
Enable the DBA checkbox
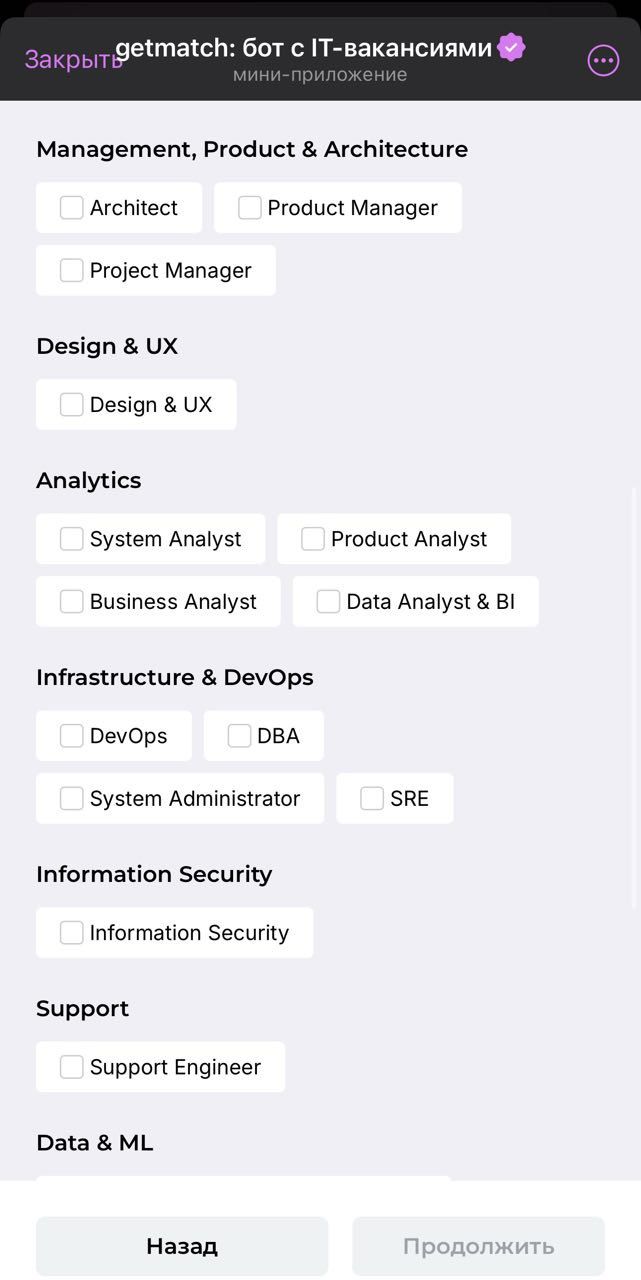239,735
